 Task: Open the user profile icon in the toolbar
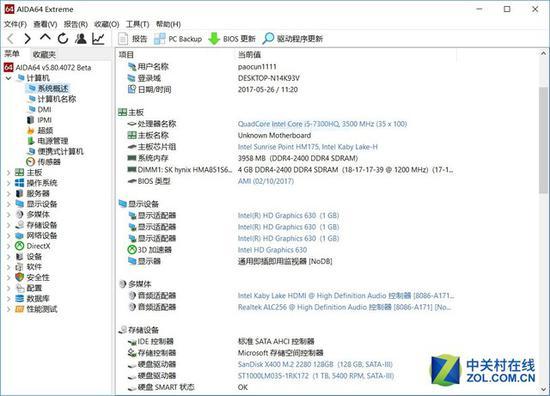click(81, 38)
